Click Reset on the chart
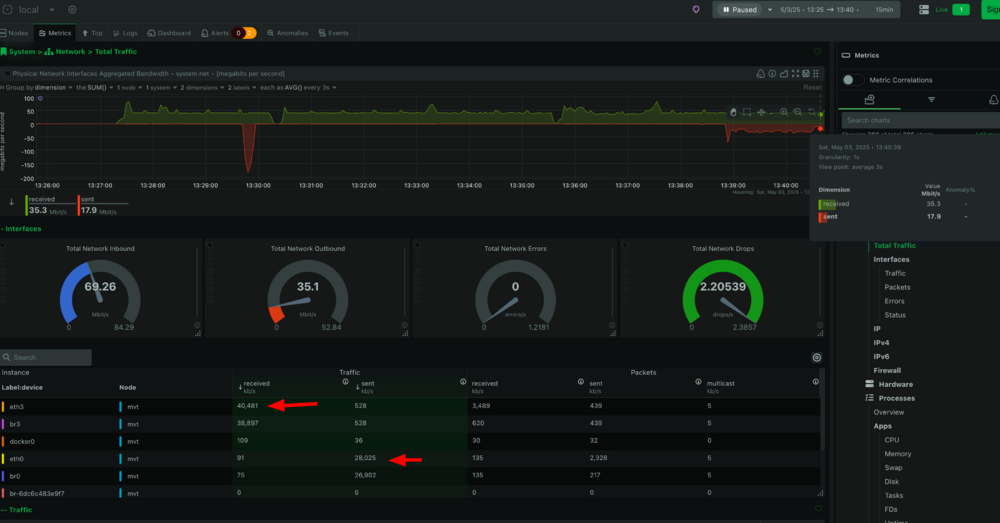 click(812, 87)
